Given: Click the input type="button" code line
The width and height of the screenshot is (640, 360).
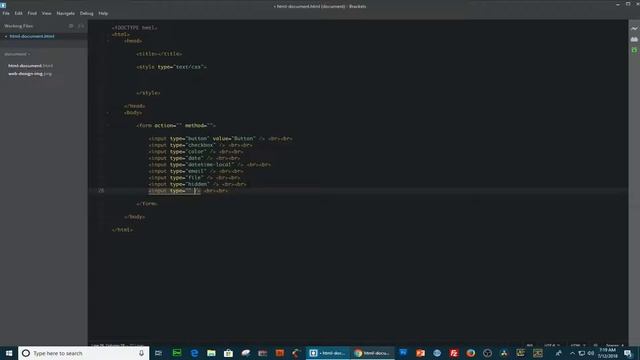Looking at the screenshot, I should pyautogui.click(x=220, y=139).
